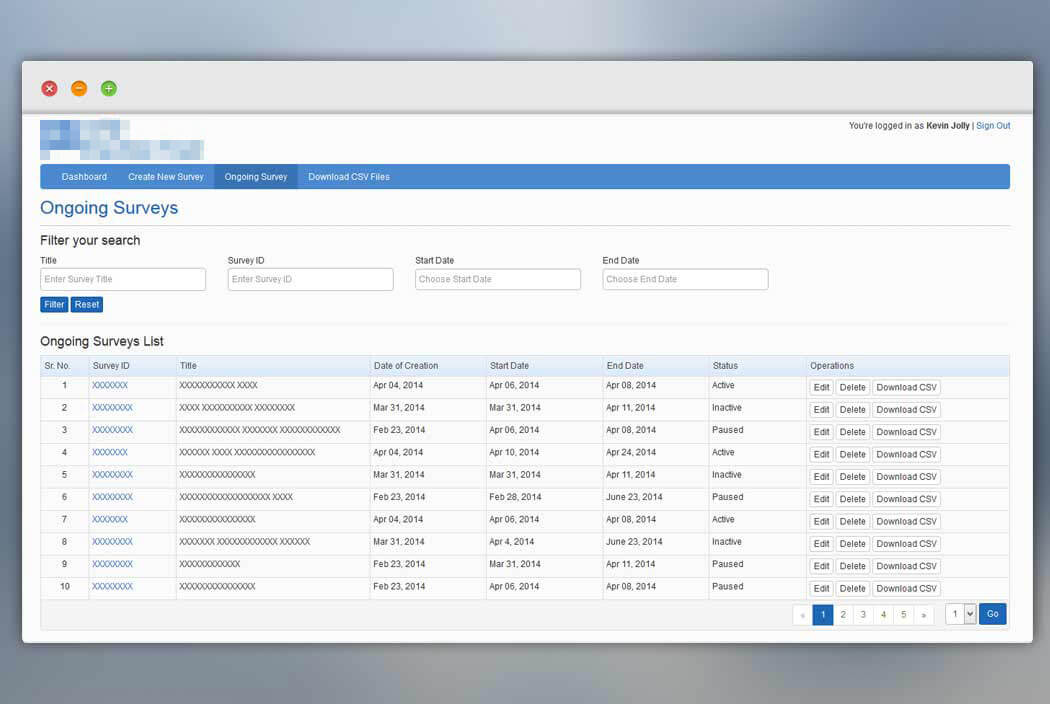Focus the Enter Survey Title field
This screenshot has height=704, width=1050.
[x=123, y=279]
